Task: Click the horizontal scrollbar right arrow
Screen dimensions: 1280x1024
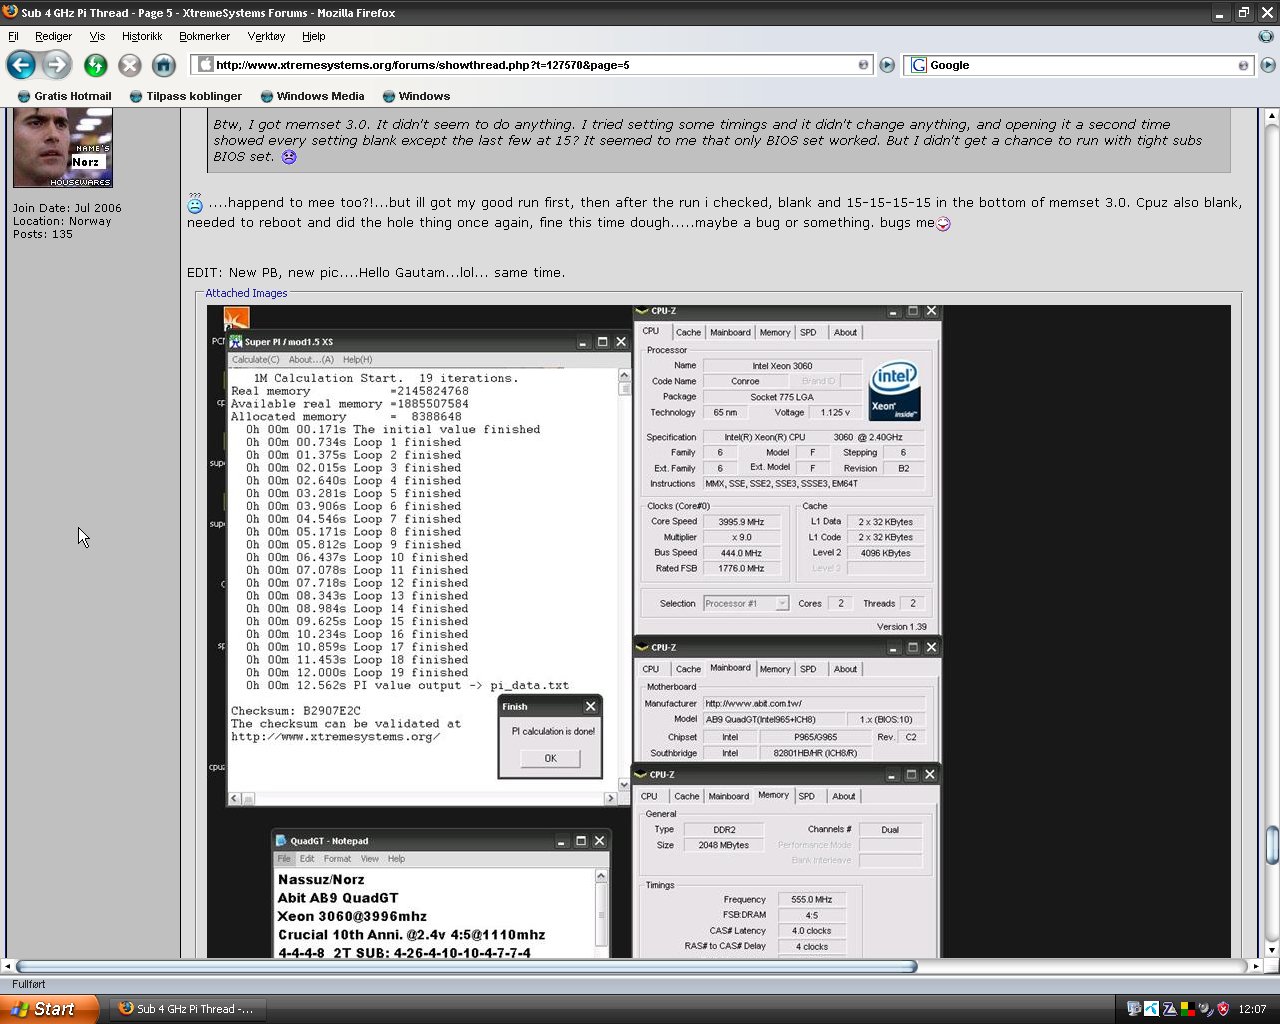Action: coord(1256,966)
